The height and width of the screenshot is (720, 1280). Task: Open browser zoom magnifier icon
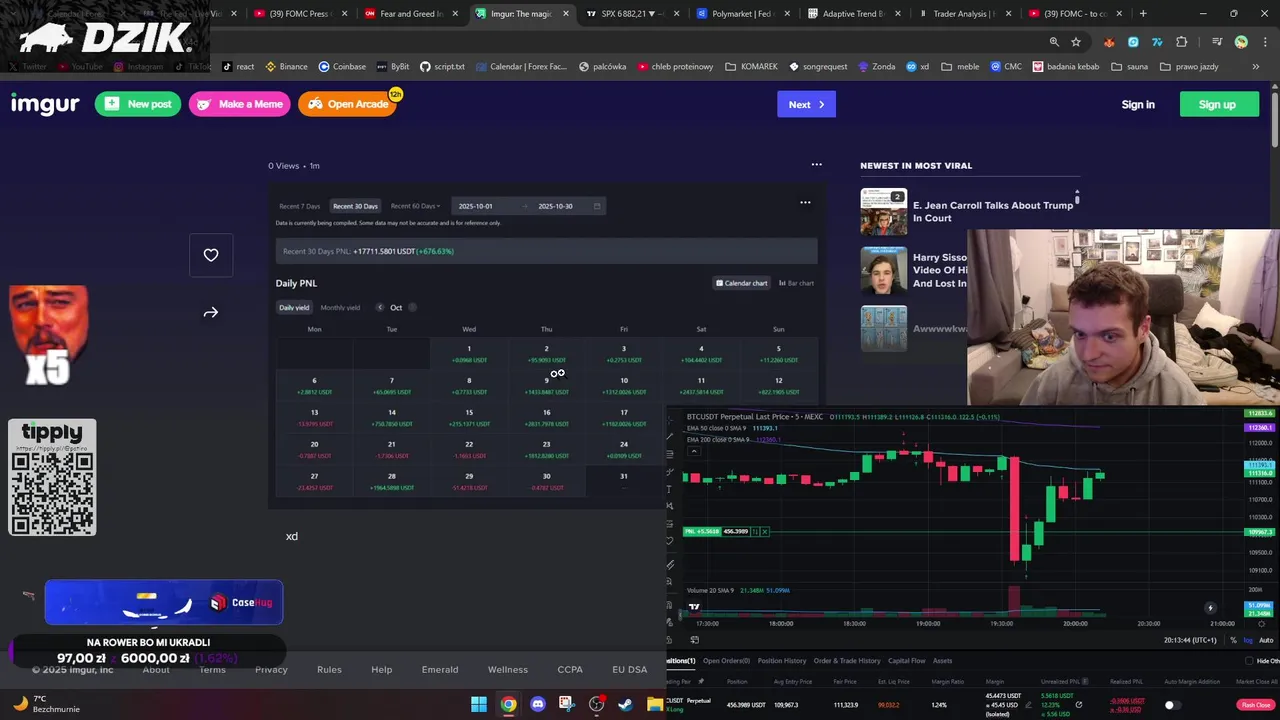pyautogui.click(x=1054, y=42)
